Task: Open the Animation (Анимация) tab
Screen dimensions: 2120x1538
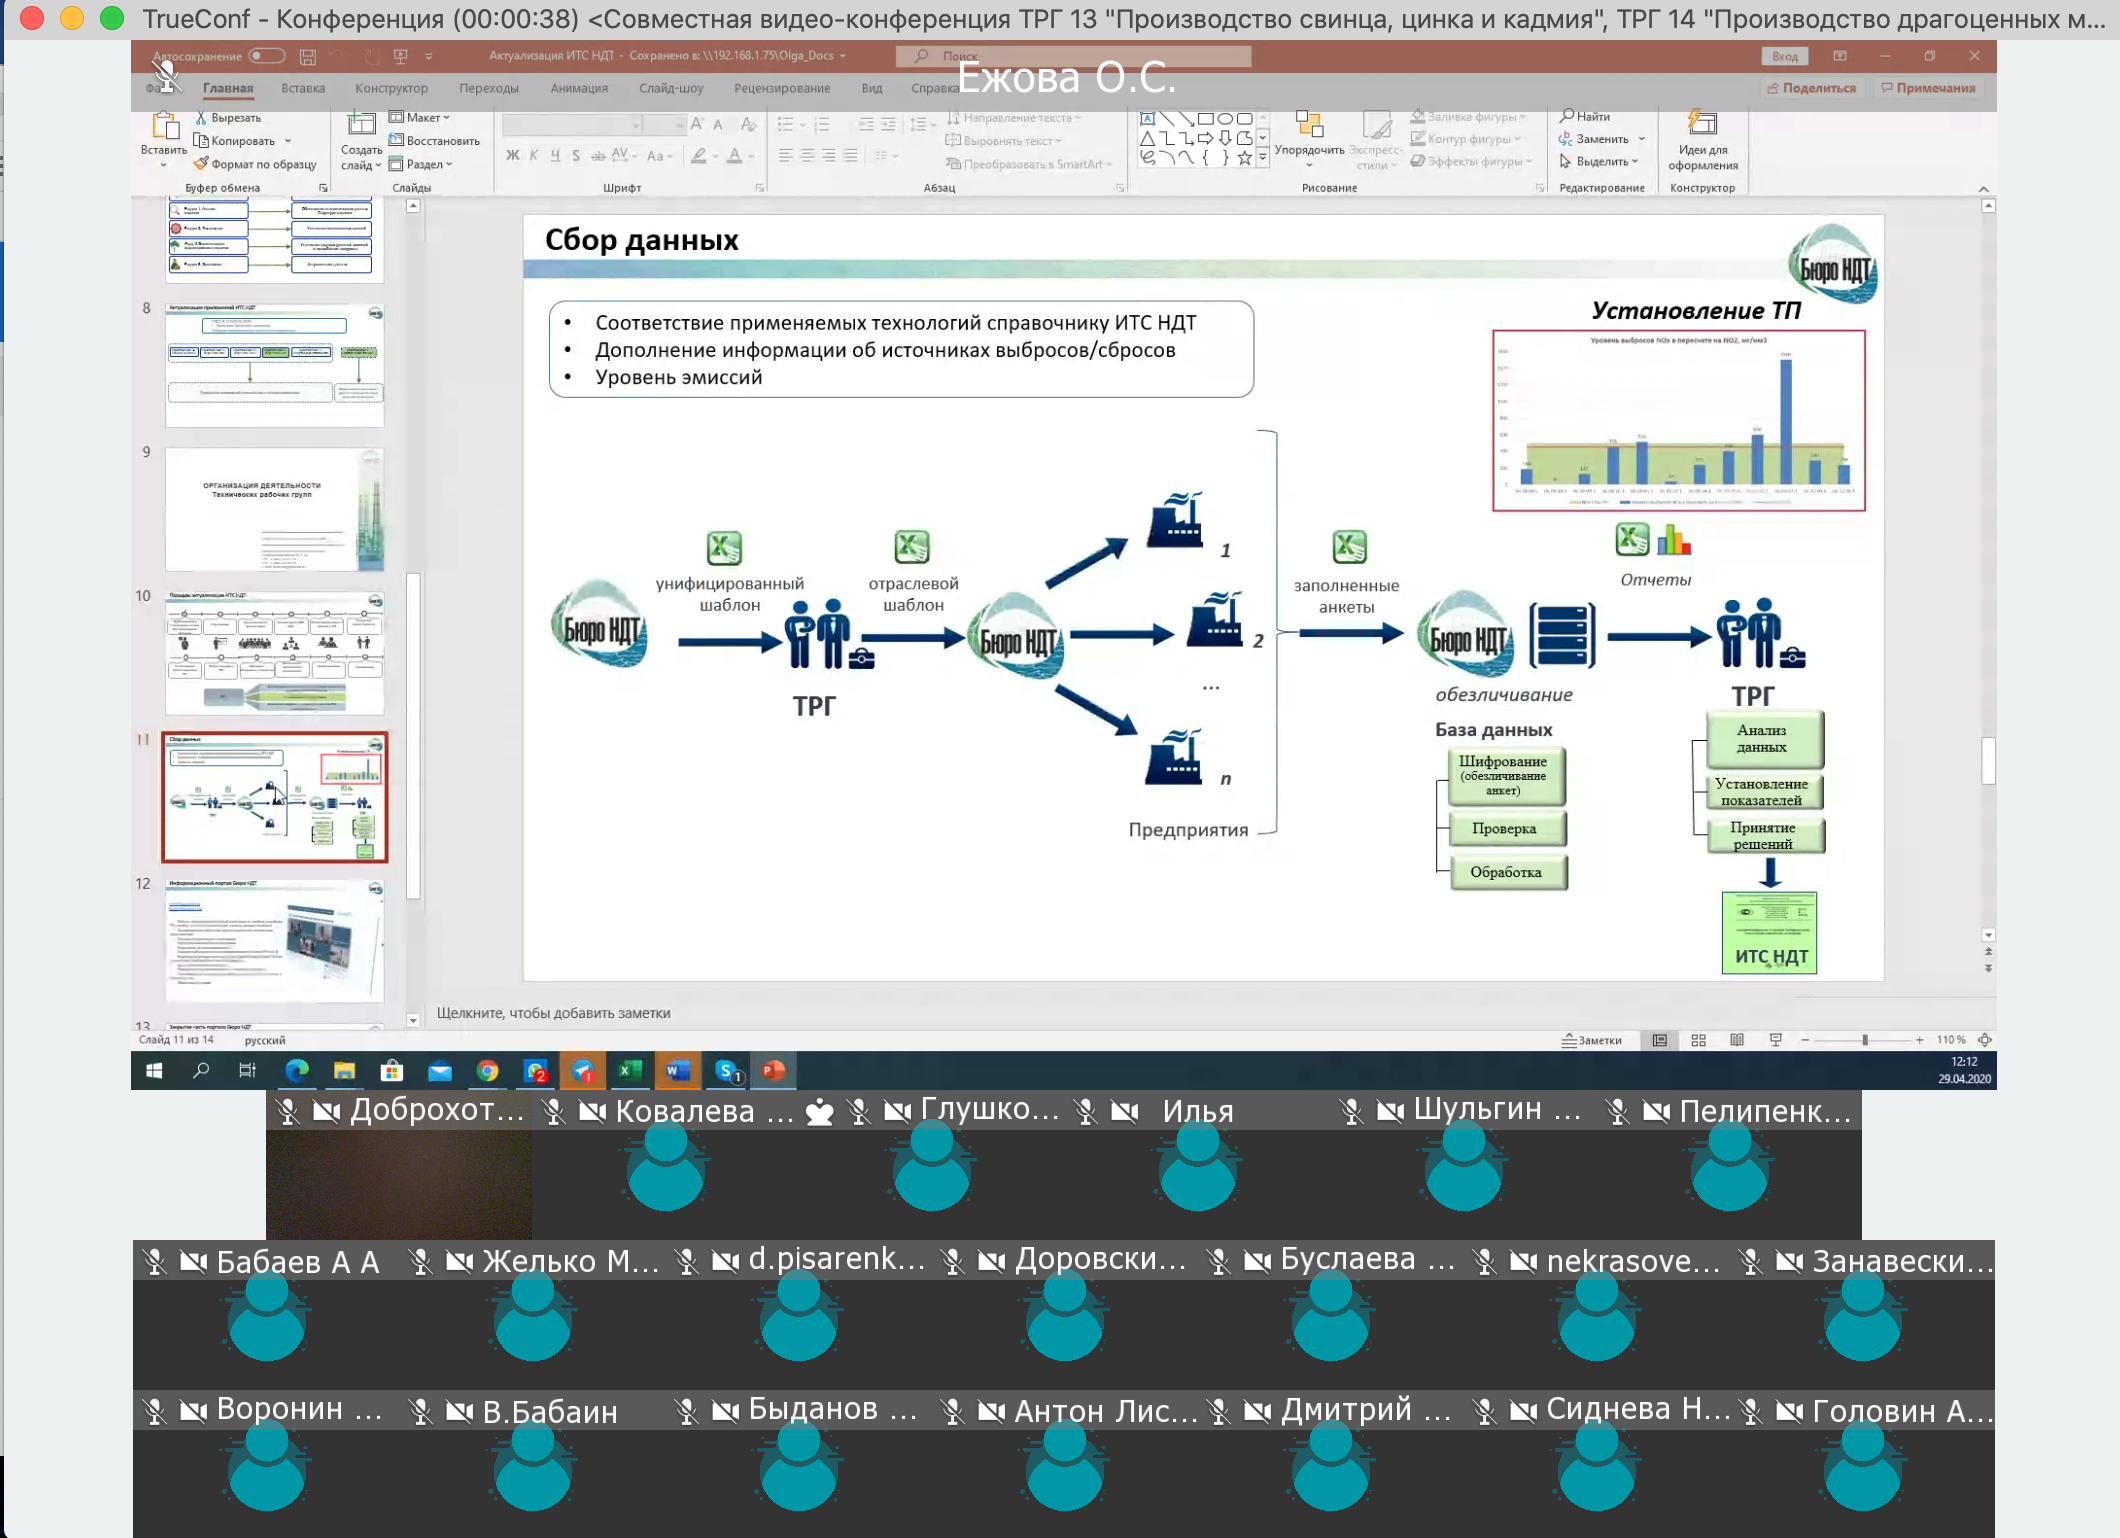Action: coord(579,88)
